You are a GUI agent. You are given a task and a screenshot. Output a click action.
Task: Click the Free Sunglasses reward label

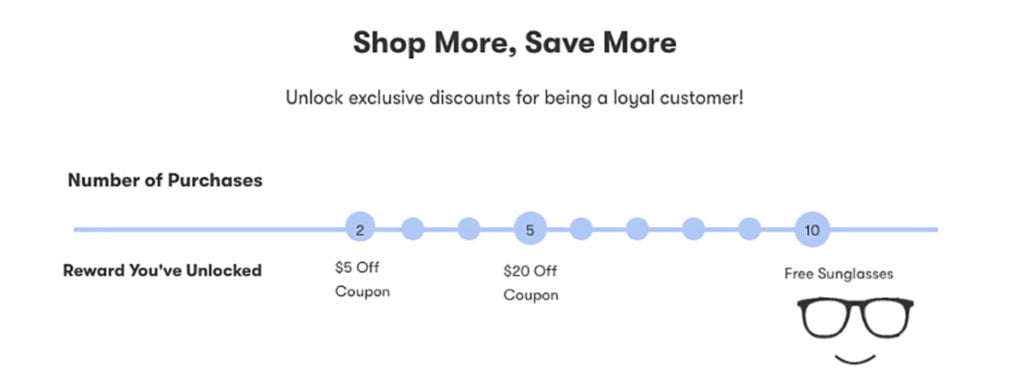839,274
